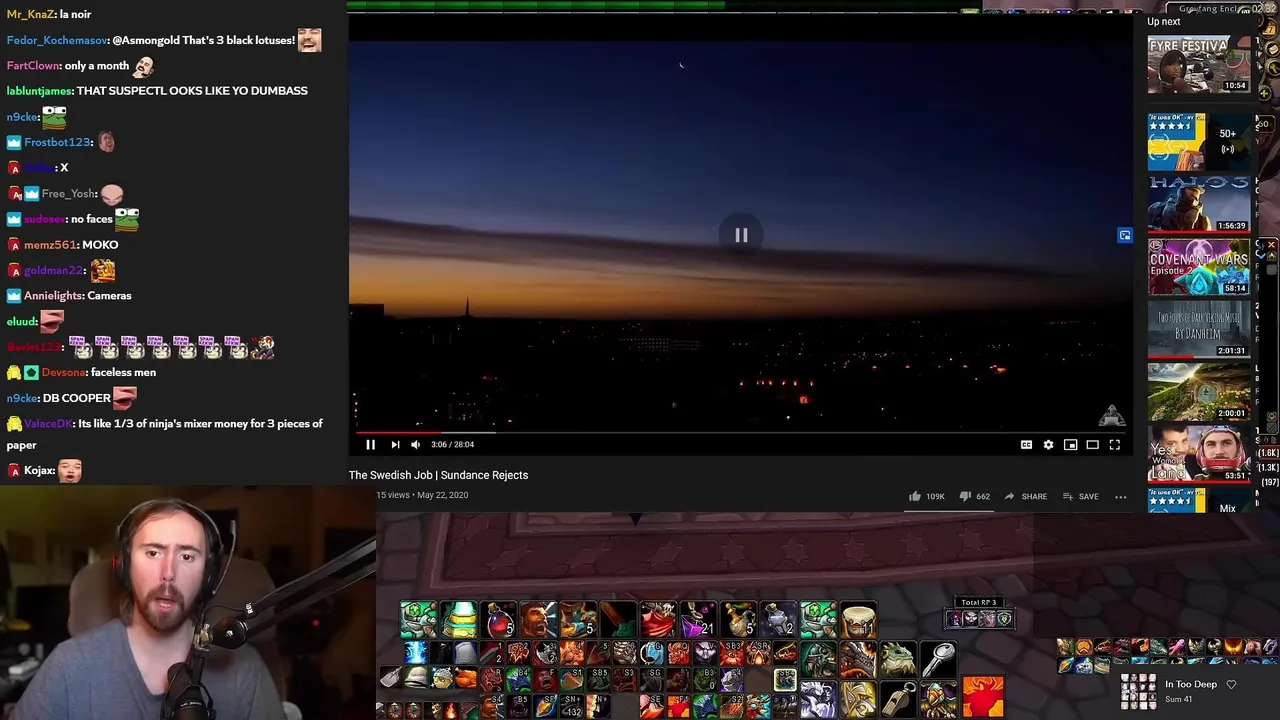This screenshot has height=720, width=1280.
Task: Enter fullscreen video mode
Action: (1115, 445)
